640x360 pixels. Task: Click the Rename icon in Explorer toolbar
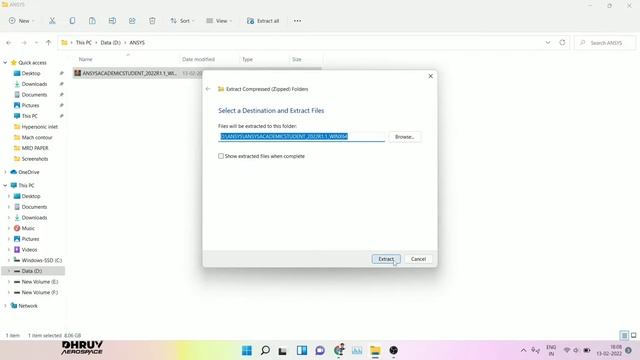[112, 21]
